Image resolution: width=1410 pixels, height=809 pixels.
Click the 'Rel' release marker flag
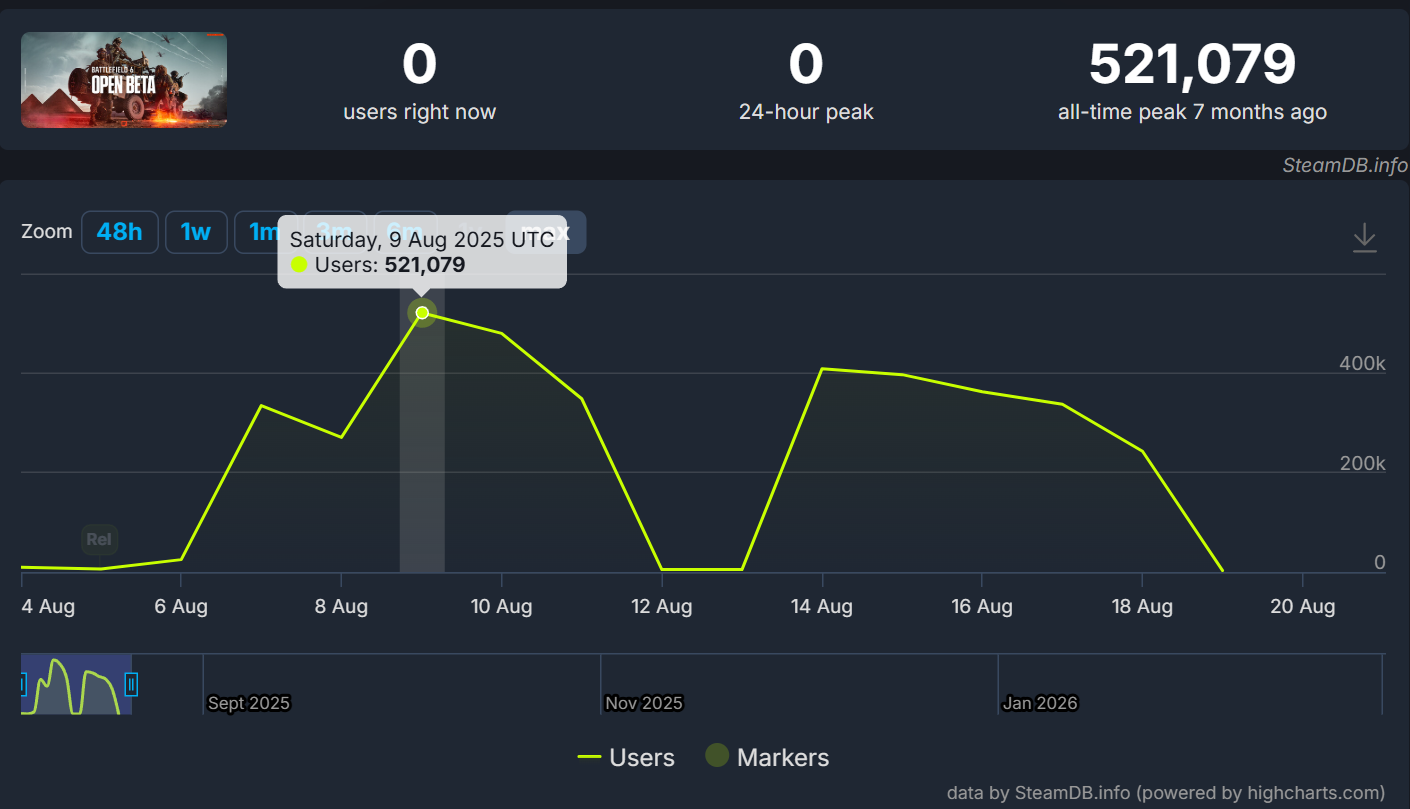[99, 540]
